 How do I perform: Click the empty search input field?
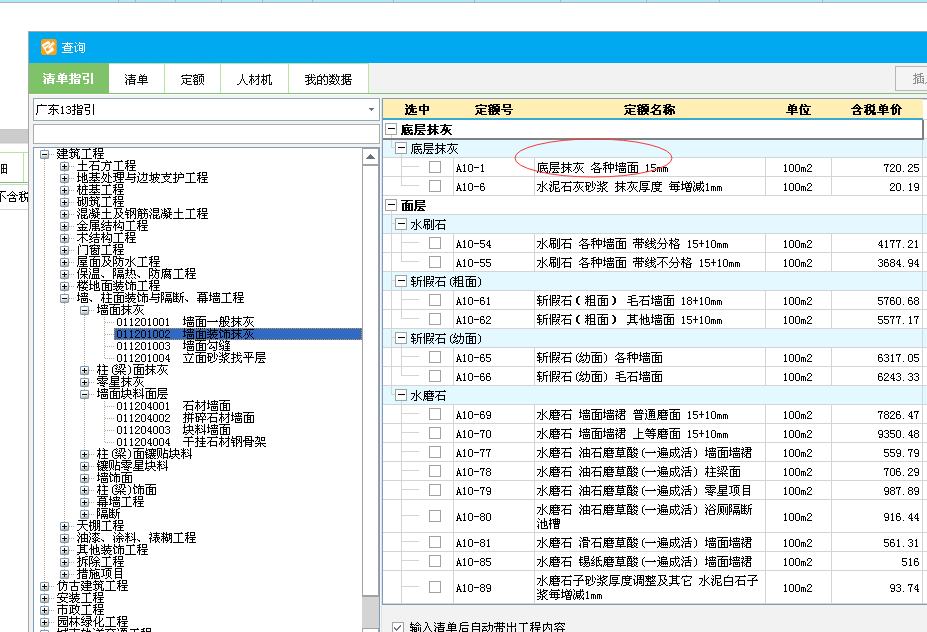click(206, 133)
